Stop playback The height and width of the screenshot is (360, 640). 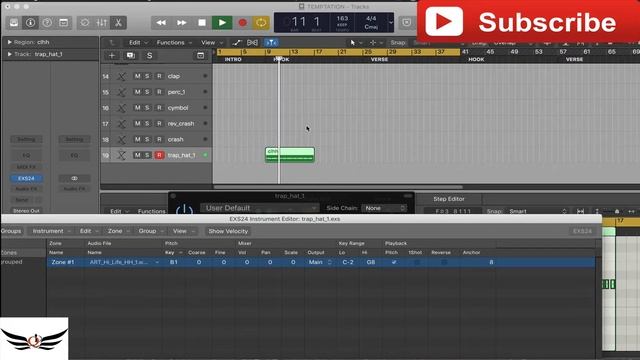coord(202,23)
